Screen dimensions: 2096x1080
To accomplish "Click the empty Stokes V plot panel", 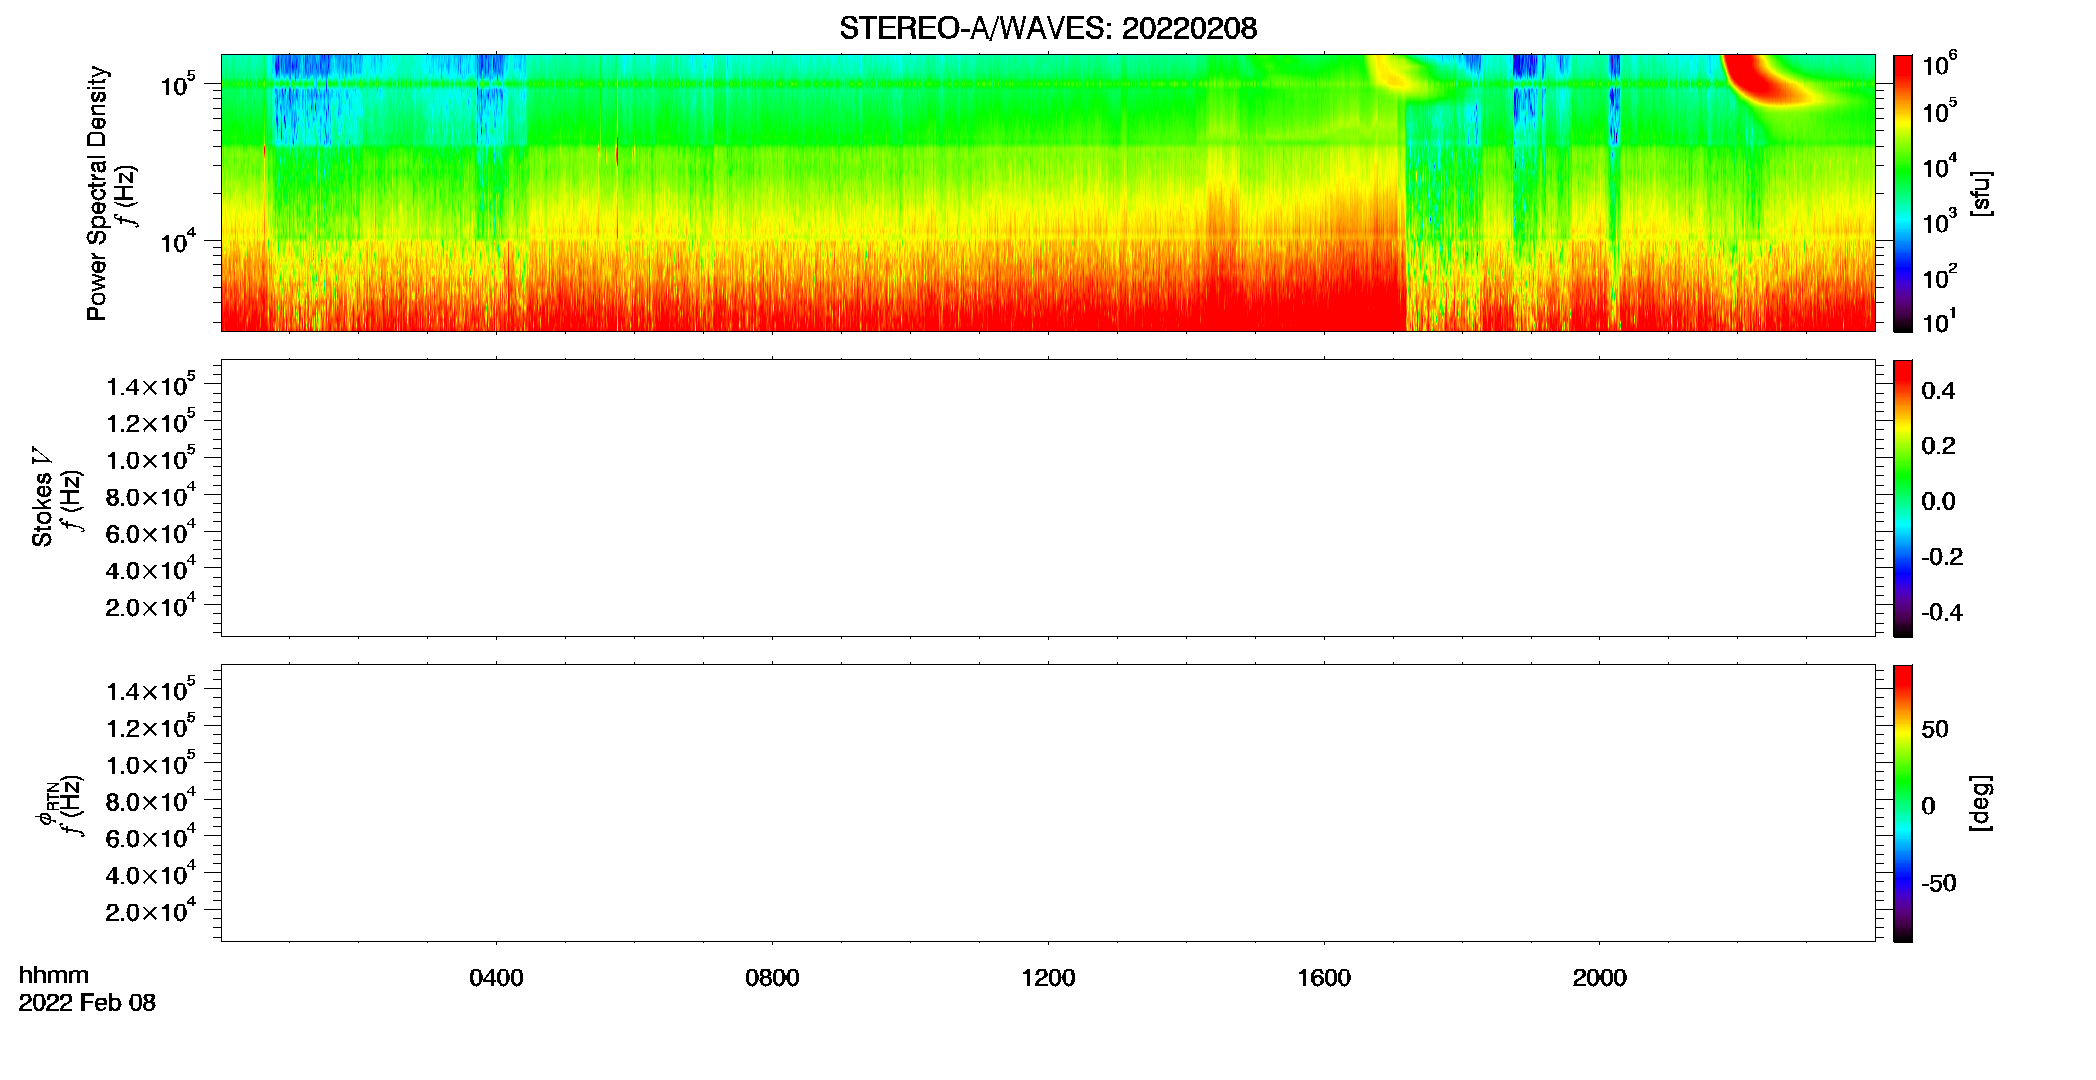I will pyautogui.click(x=1048, y=498).
